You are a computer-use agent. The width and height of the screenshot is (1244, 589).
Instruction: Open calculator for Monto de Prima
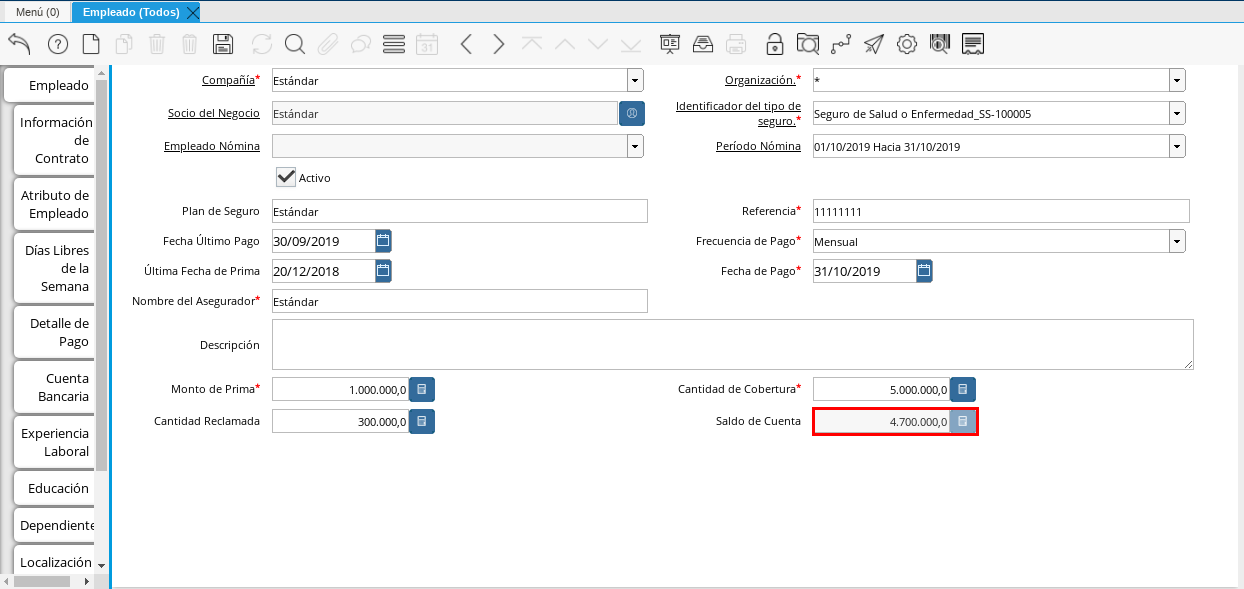coord(422,389)
